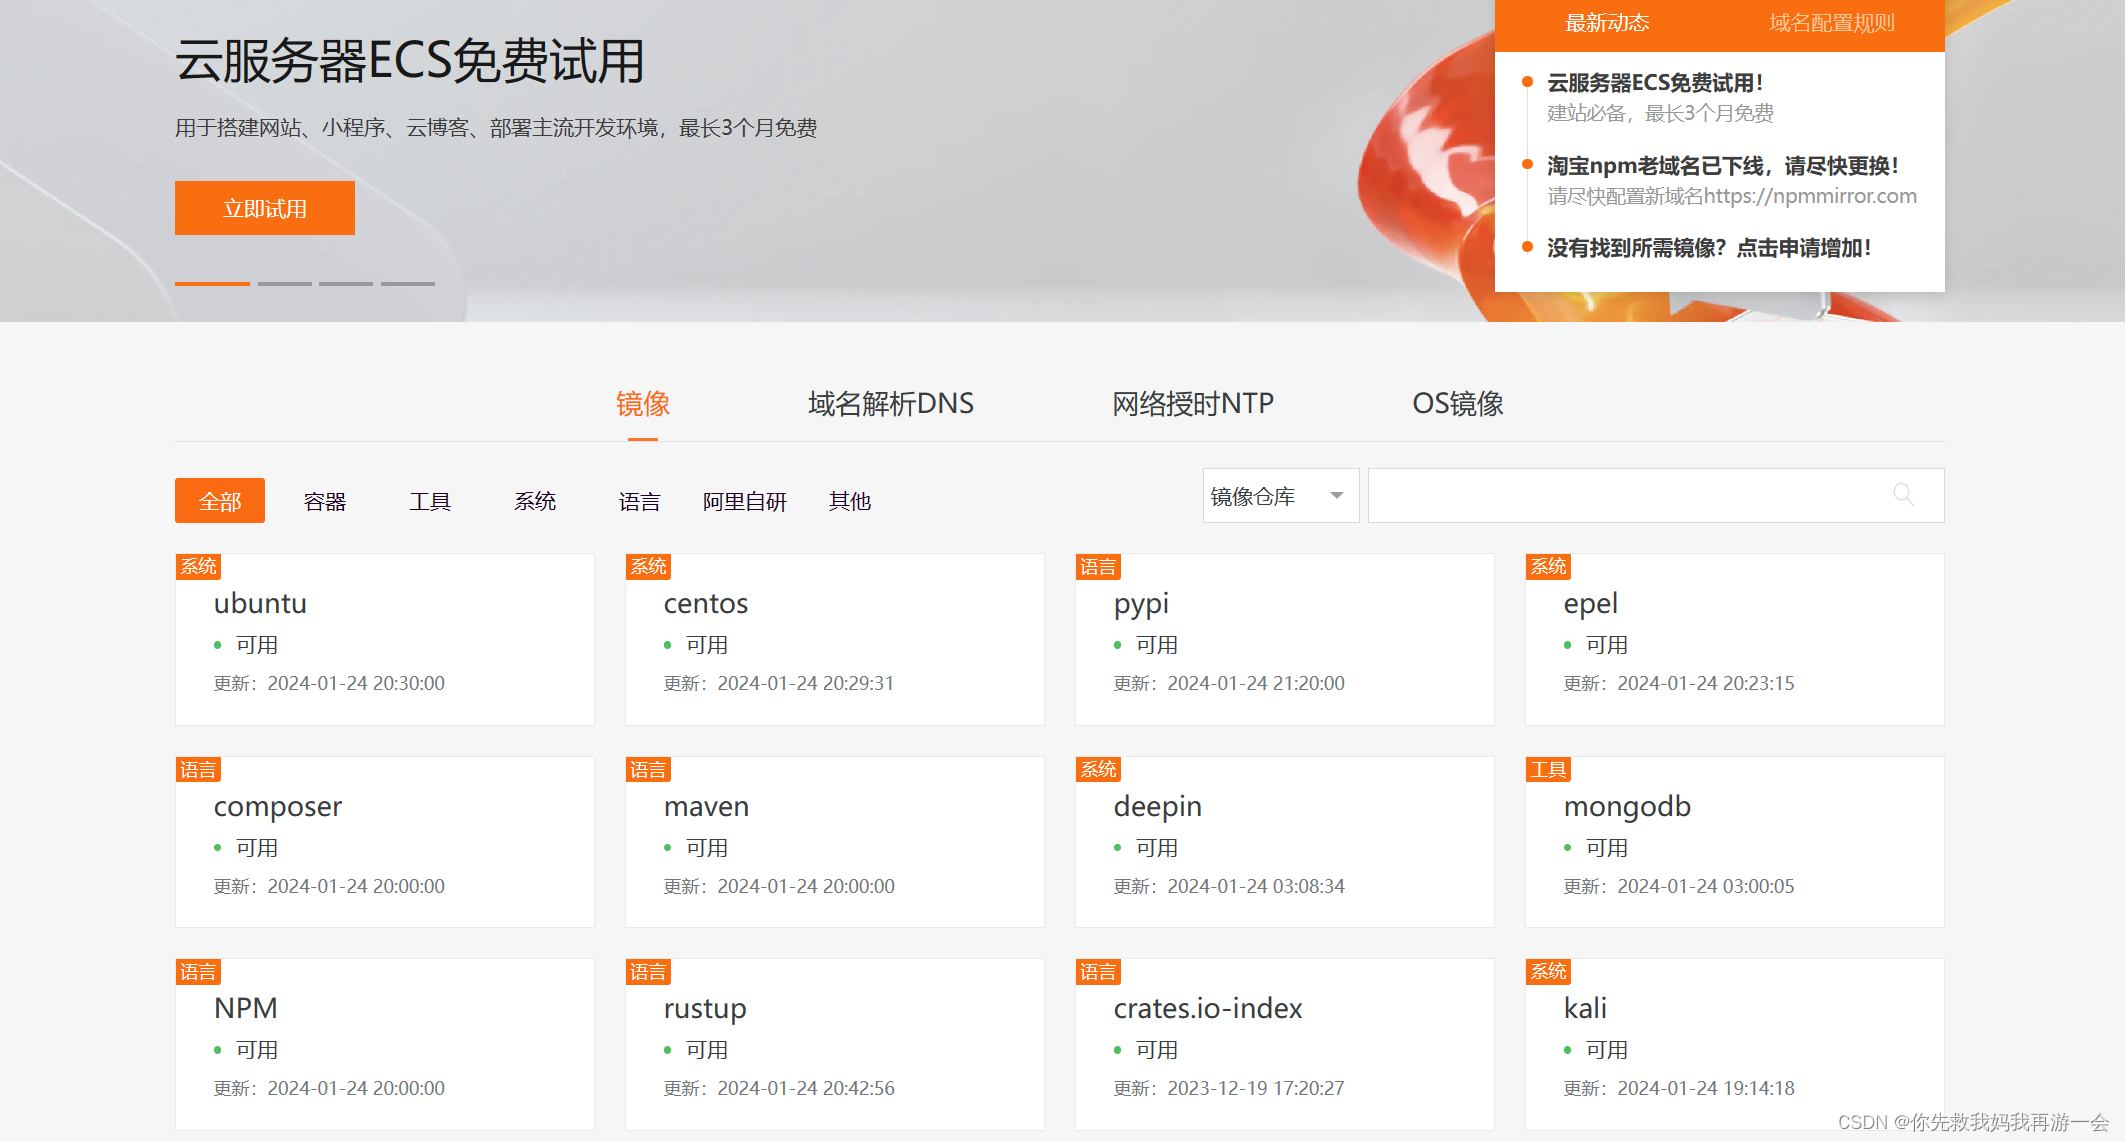The height and width of the screenshot is (1142, 2125).
Task: Open the ubuntu mirror card
Action: coord(385,640)
